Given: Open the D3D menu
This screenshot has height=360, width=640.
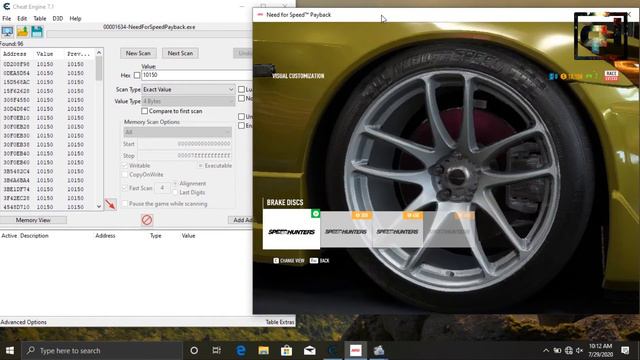Looking at the screenshot, I should click(x=58, y=18).
